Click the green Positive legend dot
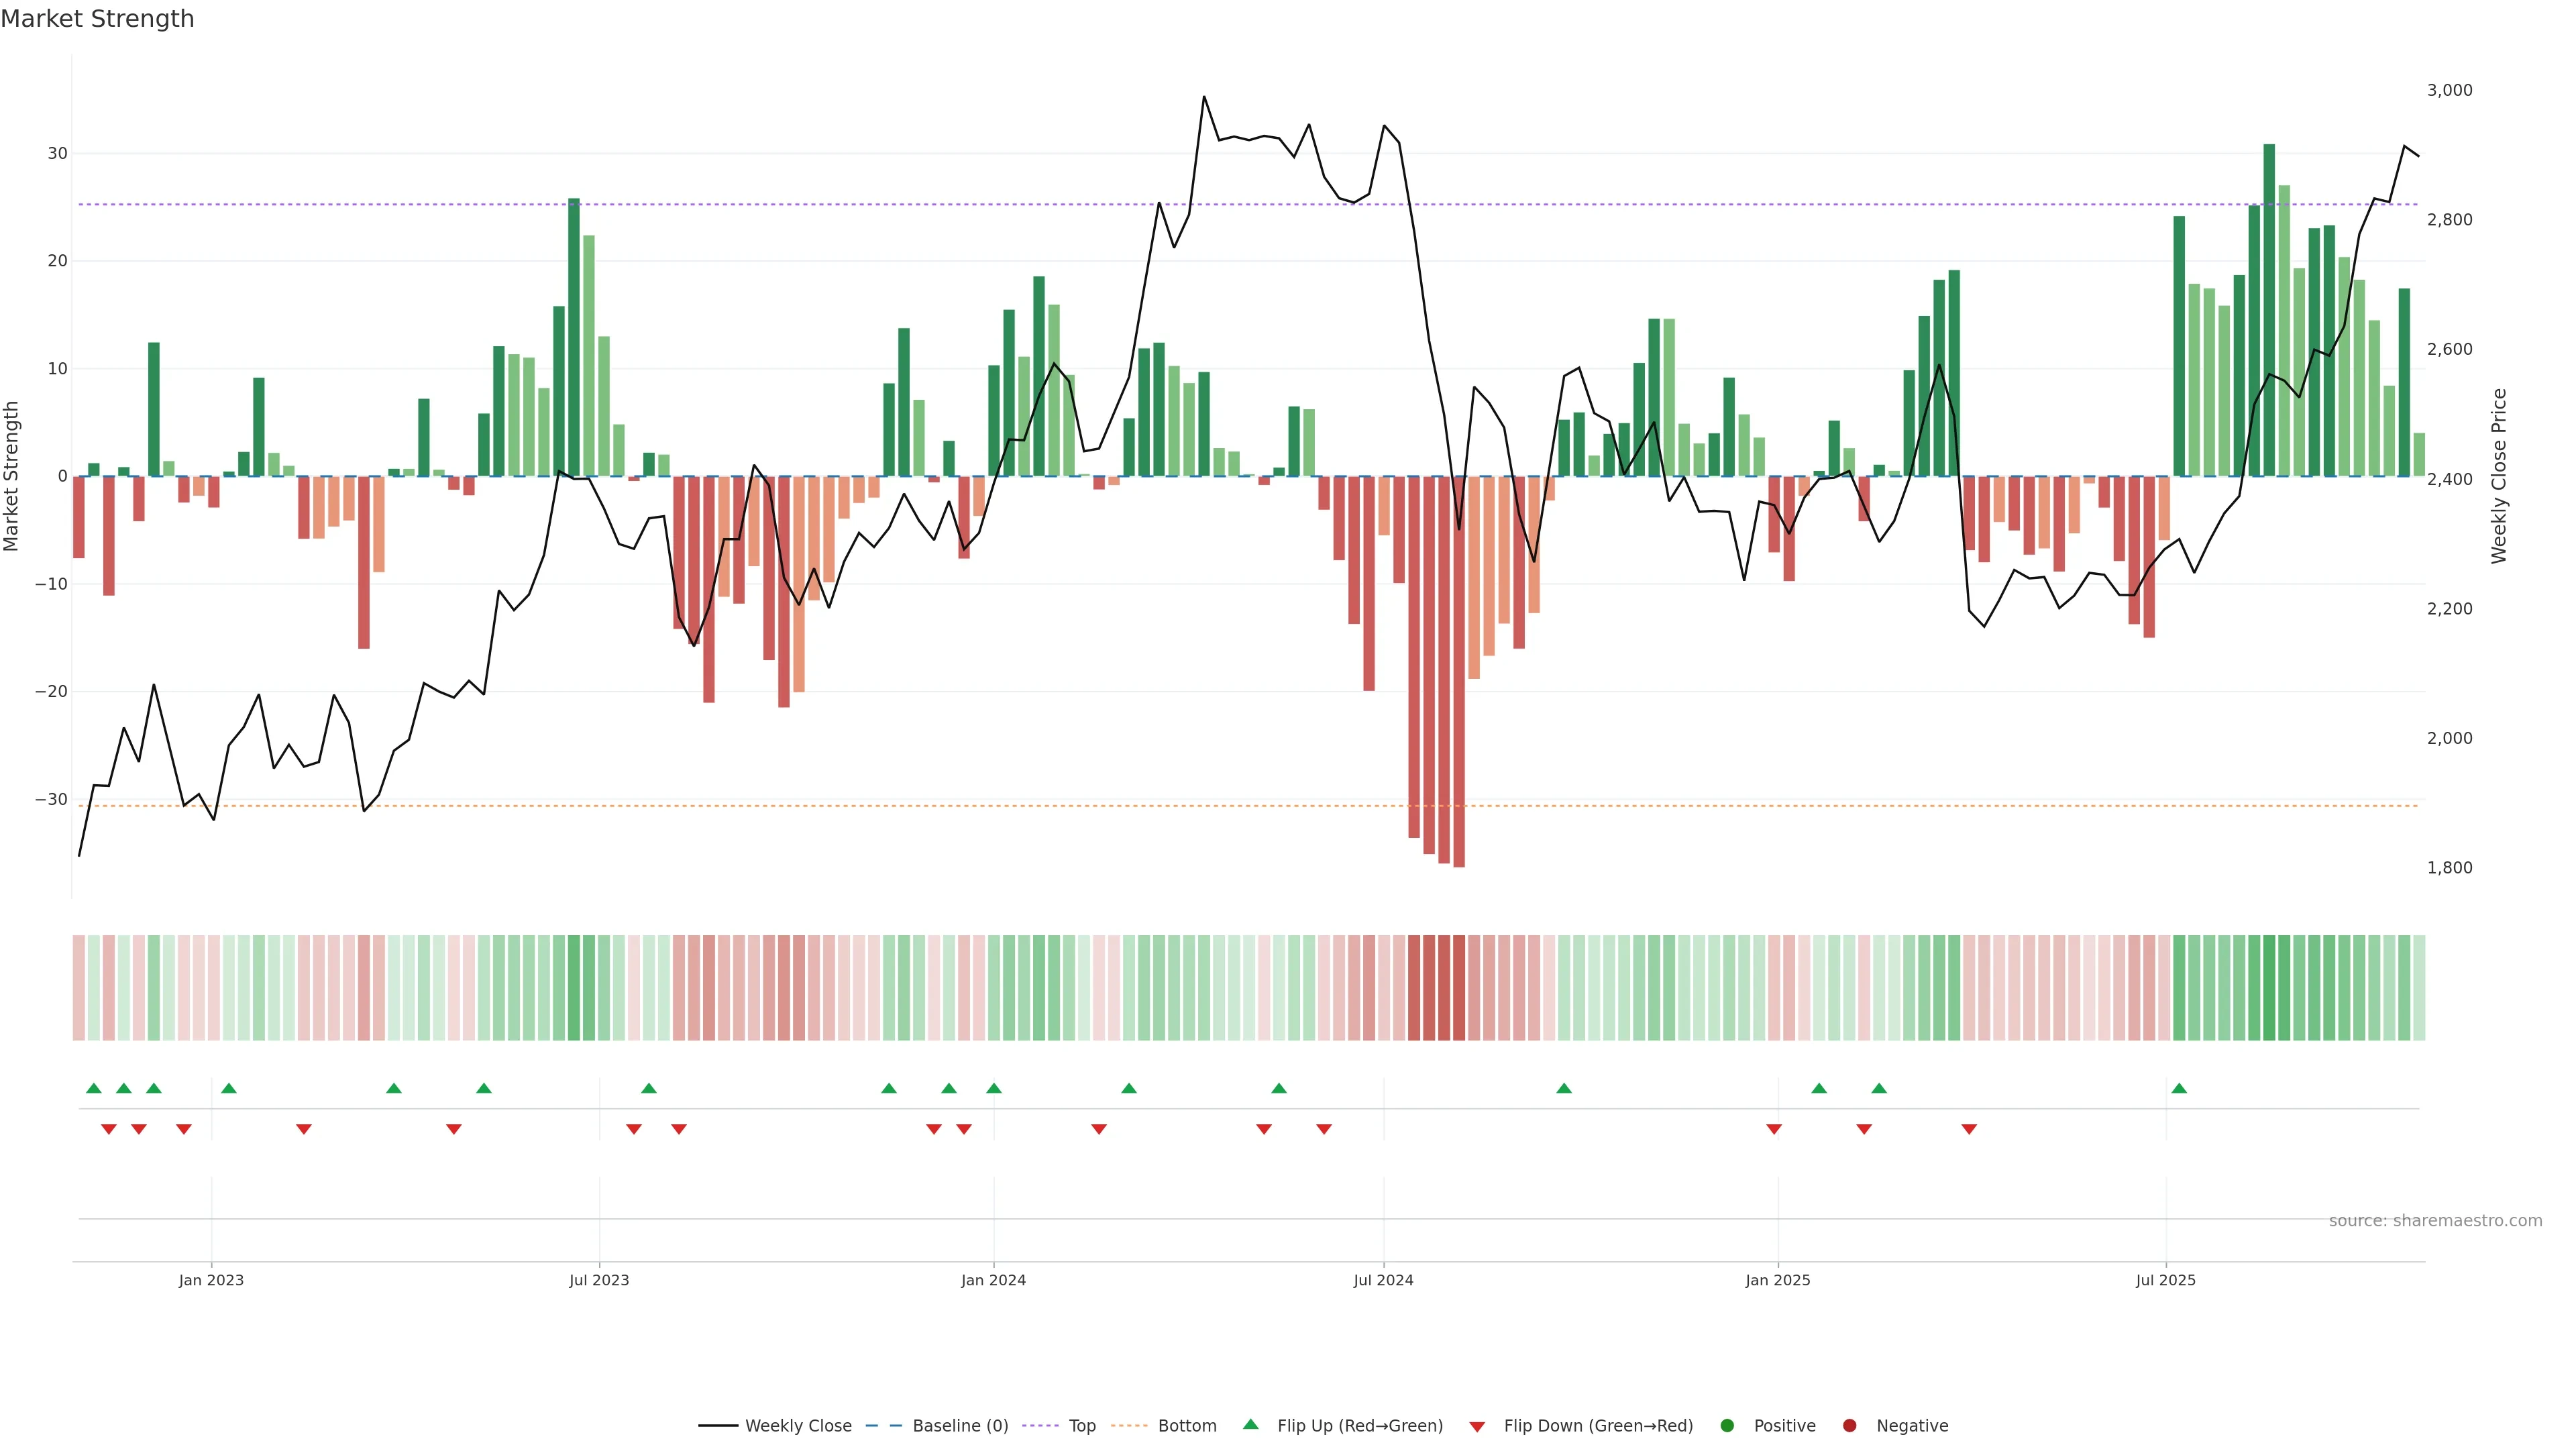The height and width of the screenshot is (1449, 2576). 1727,1426
